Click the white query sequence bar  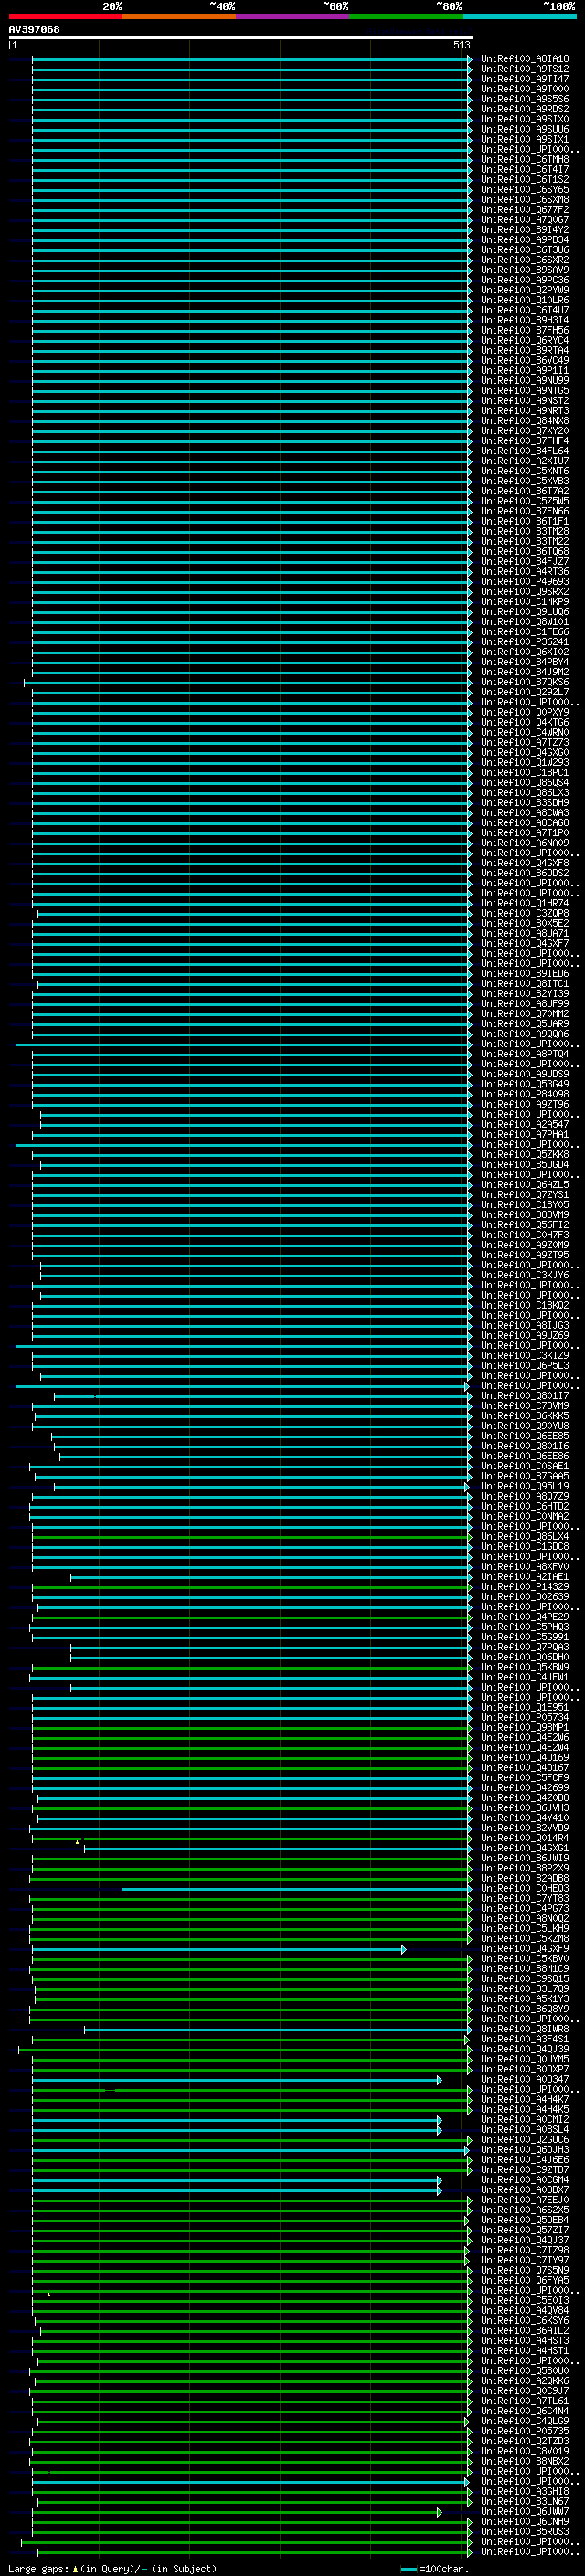click(241, 37)
